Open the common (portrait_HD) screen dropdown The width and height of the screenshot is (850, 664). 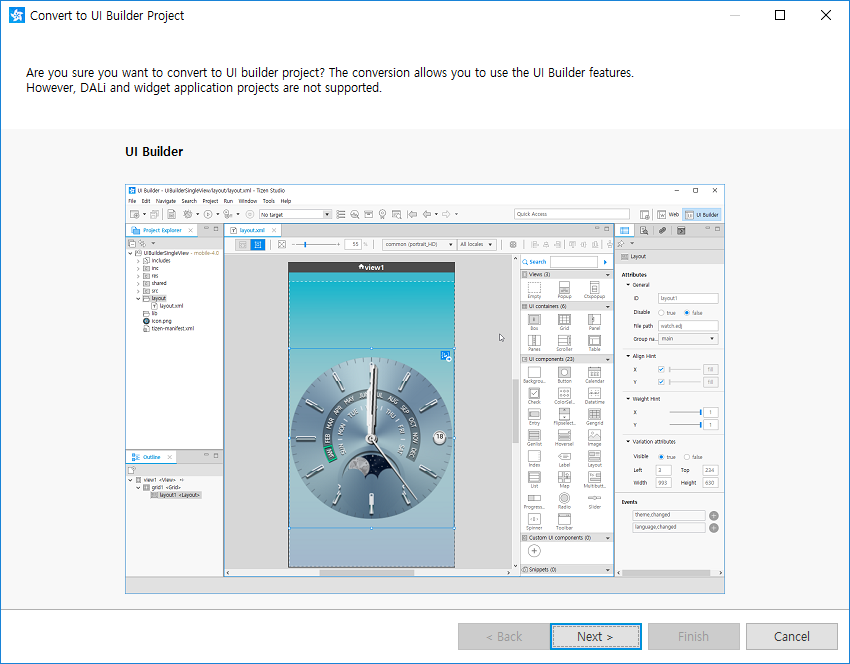[420, 244]
